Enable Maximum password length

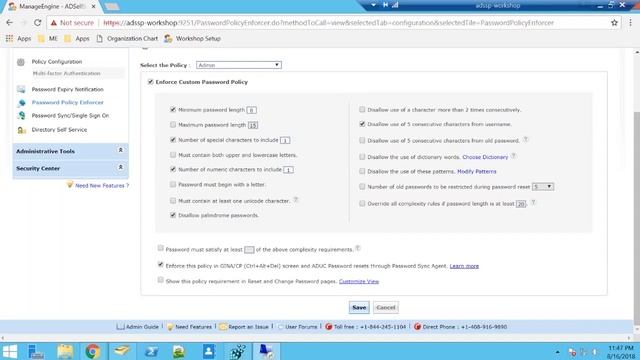pos(173,124)
